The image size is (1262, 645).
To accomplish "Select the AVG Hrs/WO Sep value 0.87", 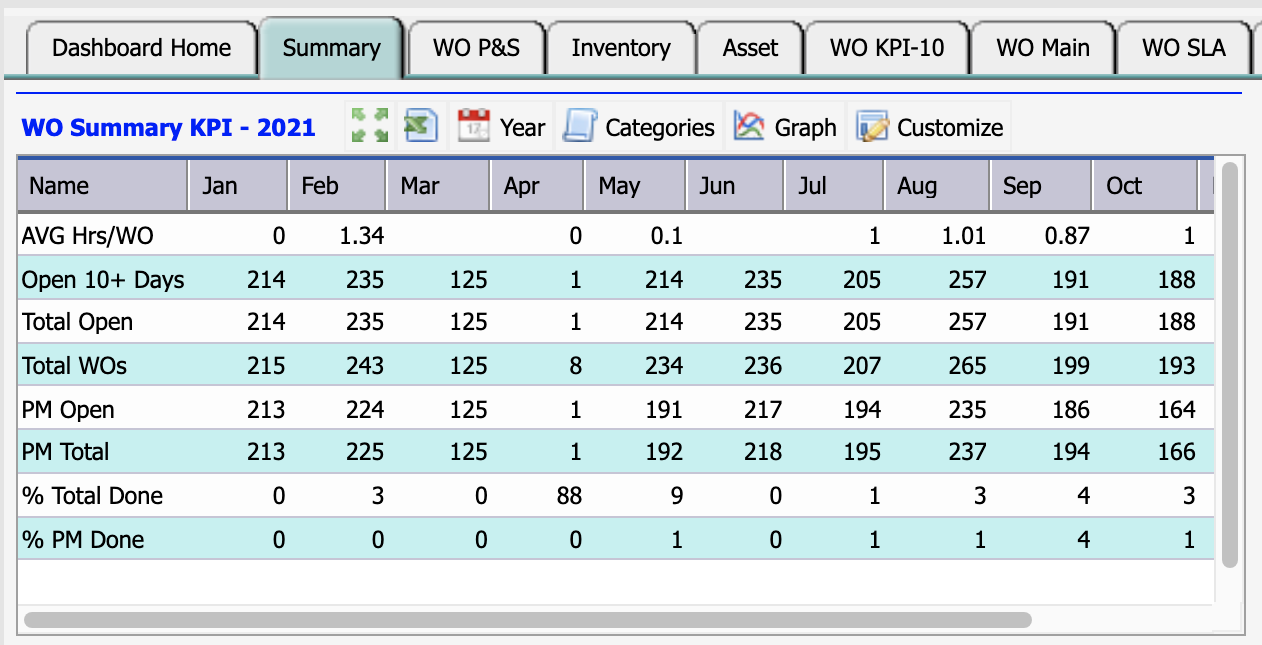I will coord(1067,236).
